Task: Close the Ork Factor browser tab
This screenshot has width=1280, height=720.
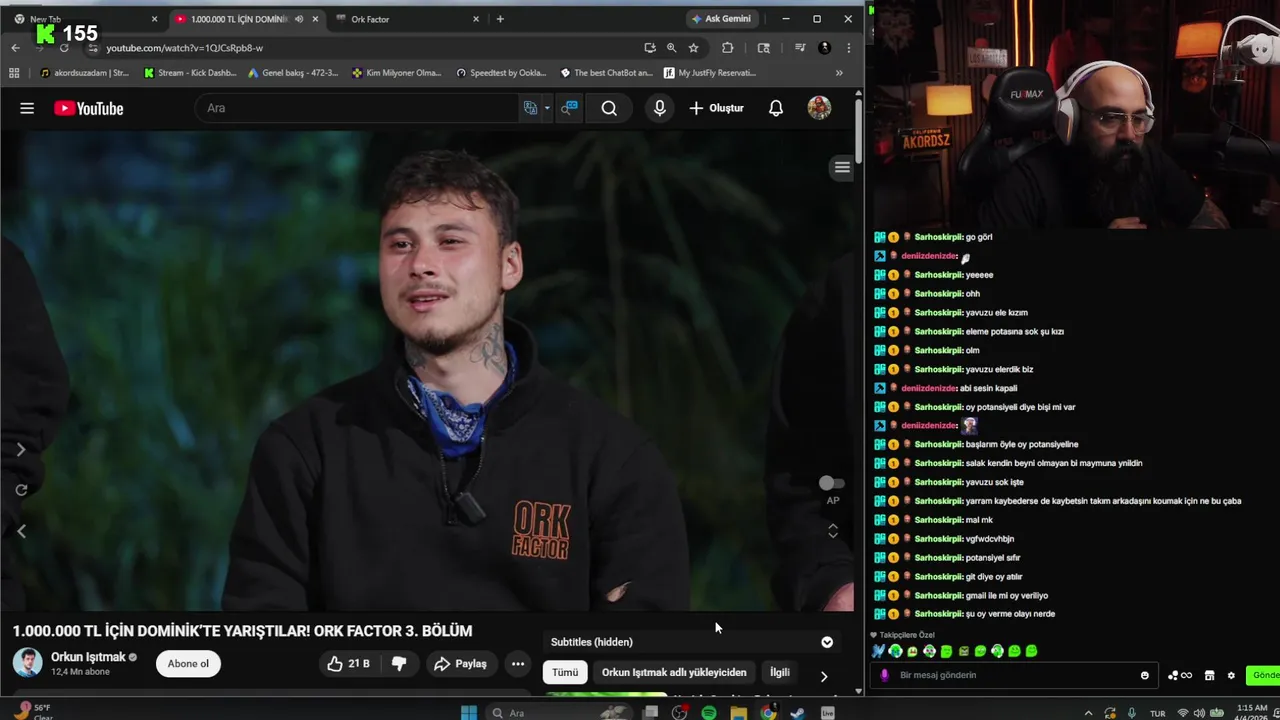Action: coord(476,19)
